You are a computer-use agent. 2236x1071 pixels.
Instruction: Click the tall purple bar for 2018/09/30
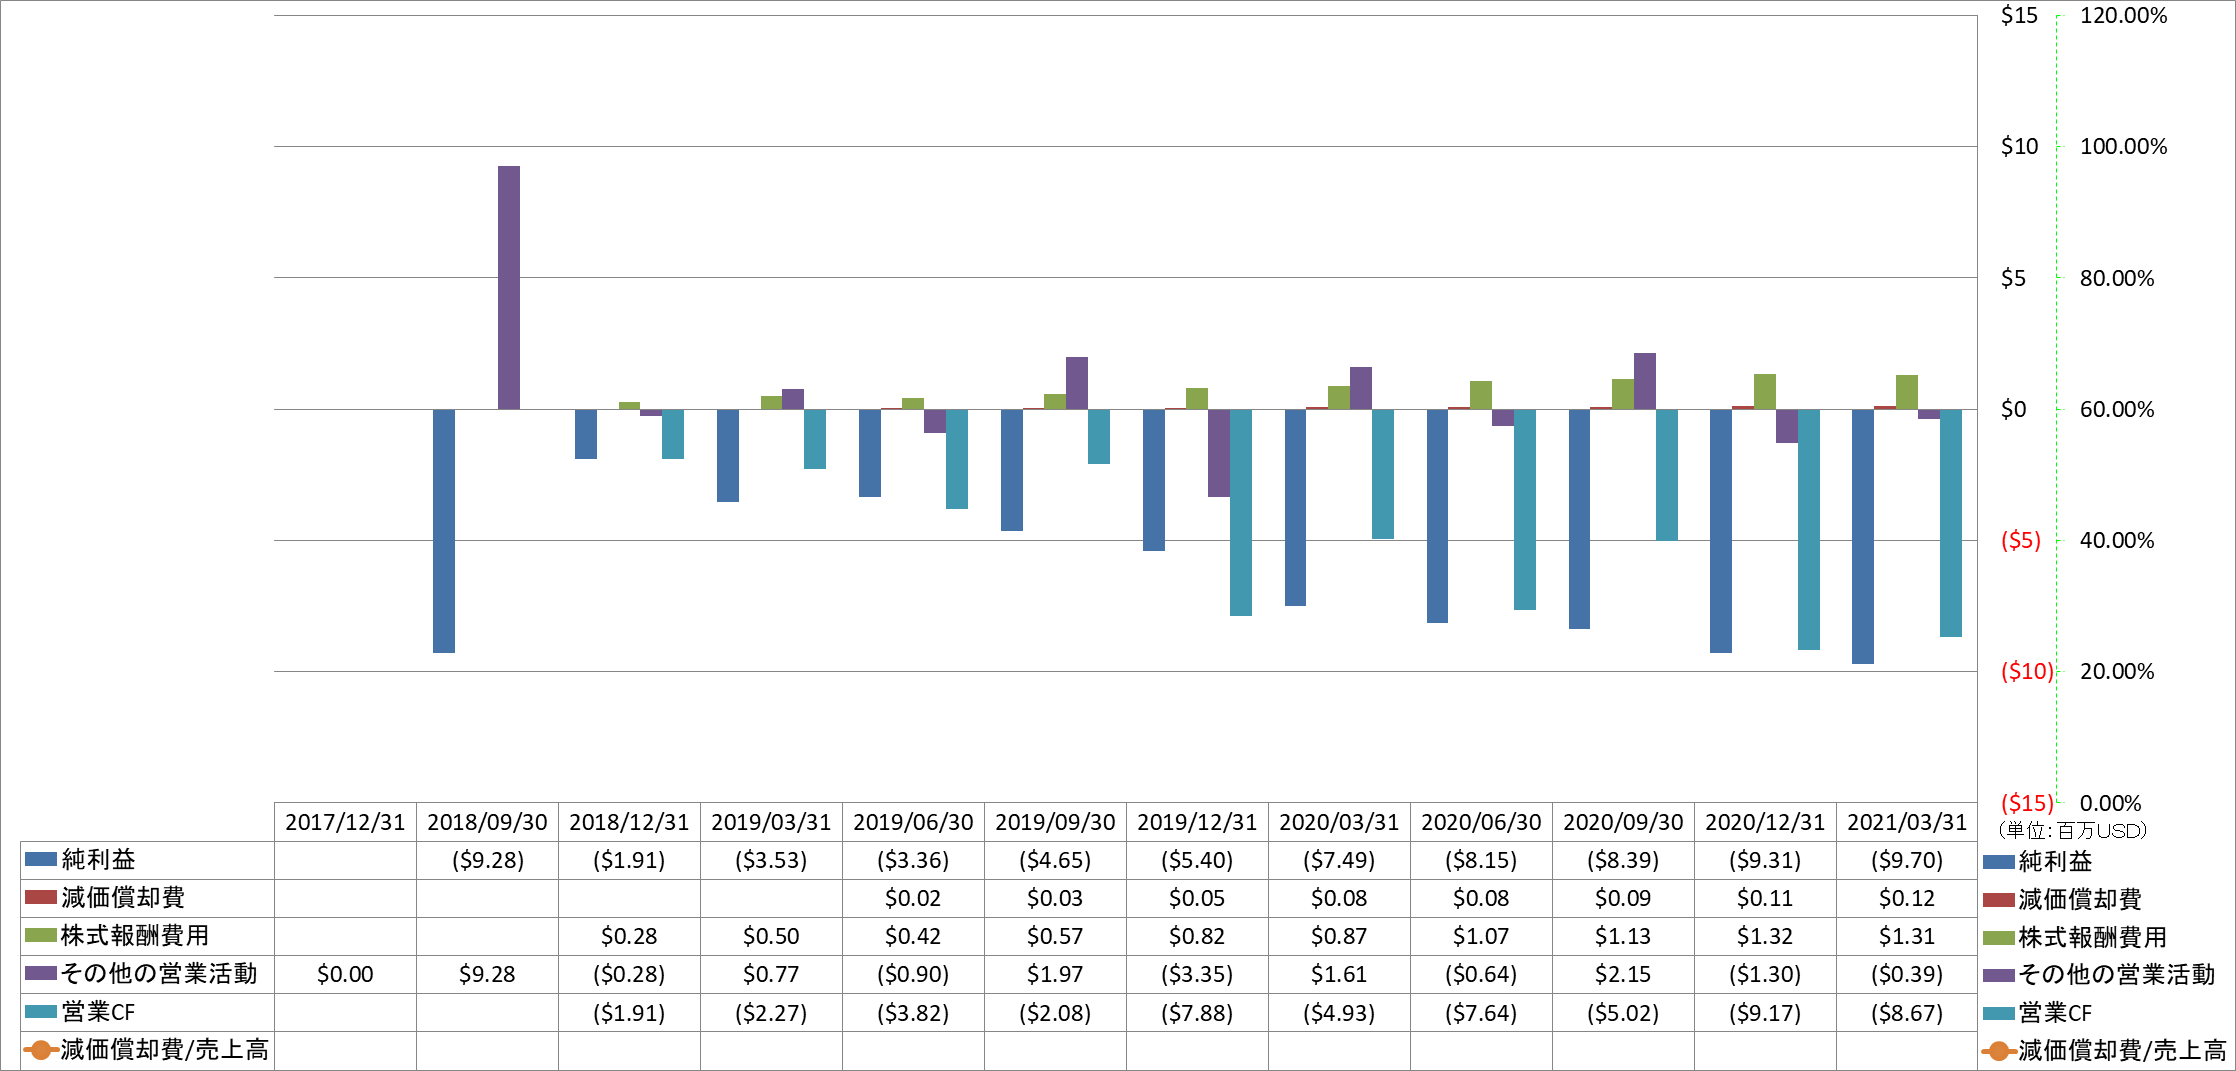click(509, 288)
